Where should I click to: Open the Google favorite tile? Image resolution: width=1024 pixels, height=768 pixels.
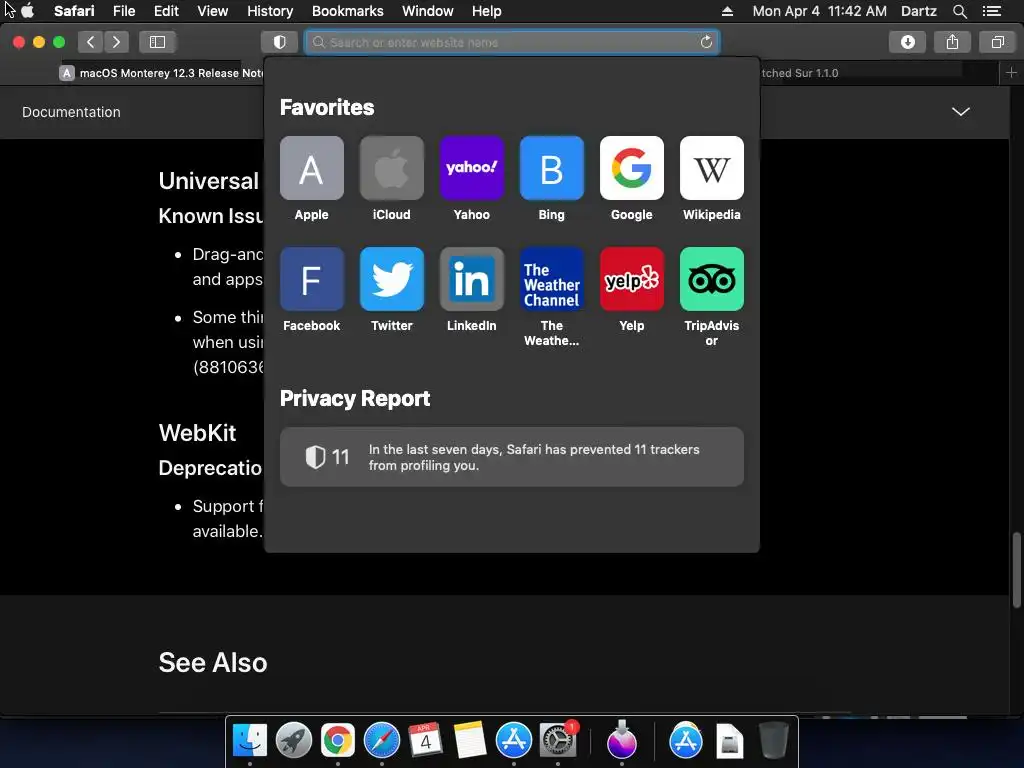[632, 168]
